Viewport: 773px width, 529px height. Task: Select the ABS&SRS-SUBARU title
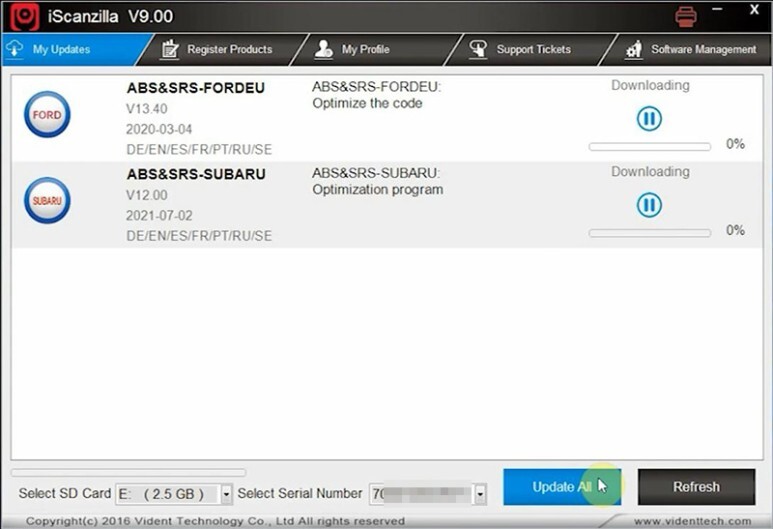[x=196, y=174]
